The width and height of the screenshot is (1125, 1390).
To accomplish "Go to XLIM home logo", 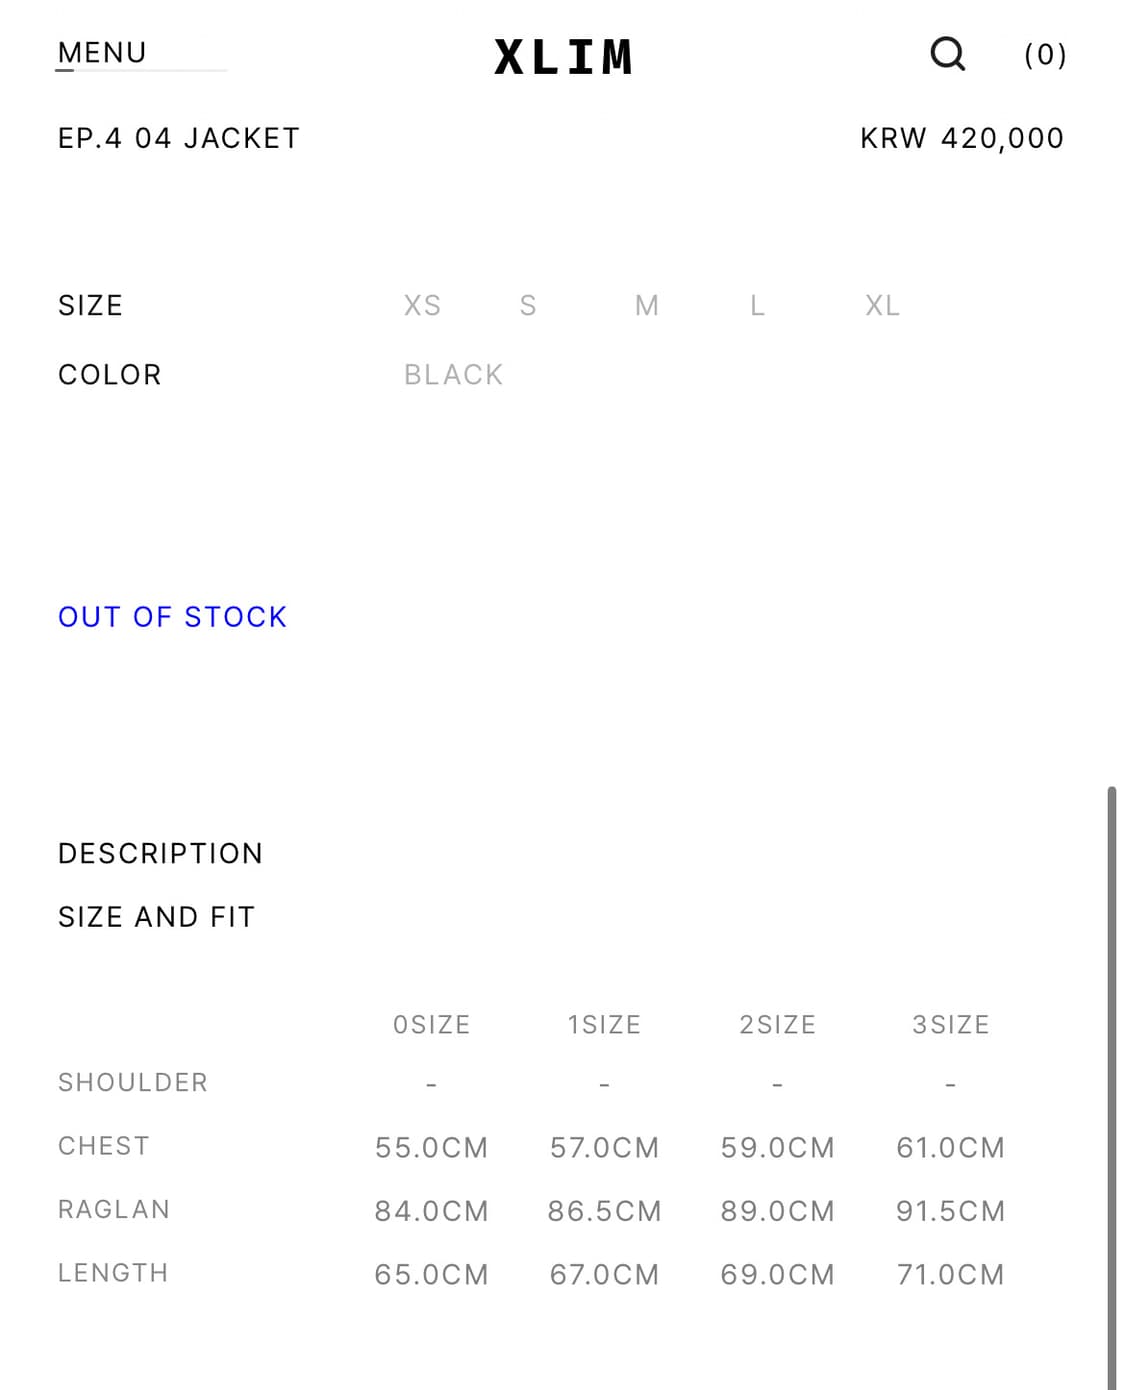I will 563,57.
